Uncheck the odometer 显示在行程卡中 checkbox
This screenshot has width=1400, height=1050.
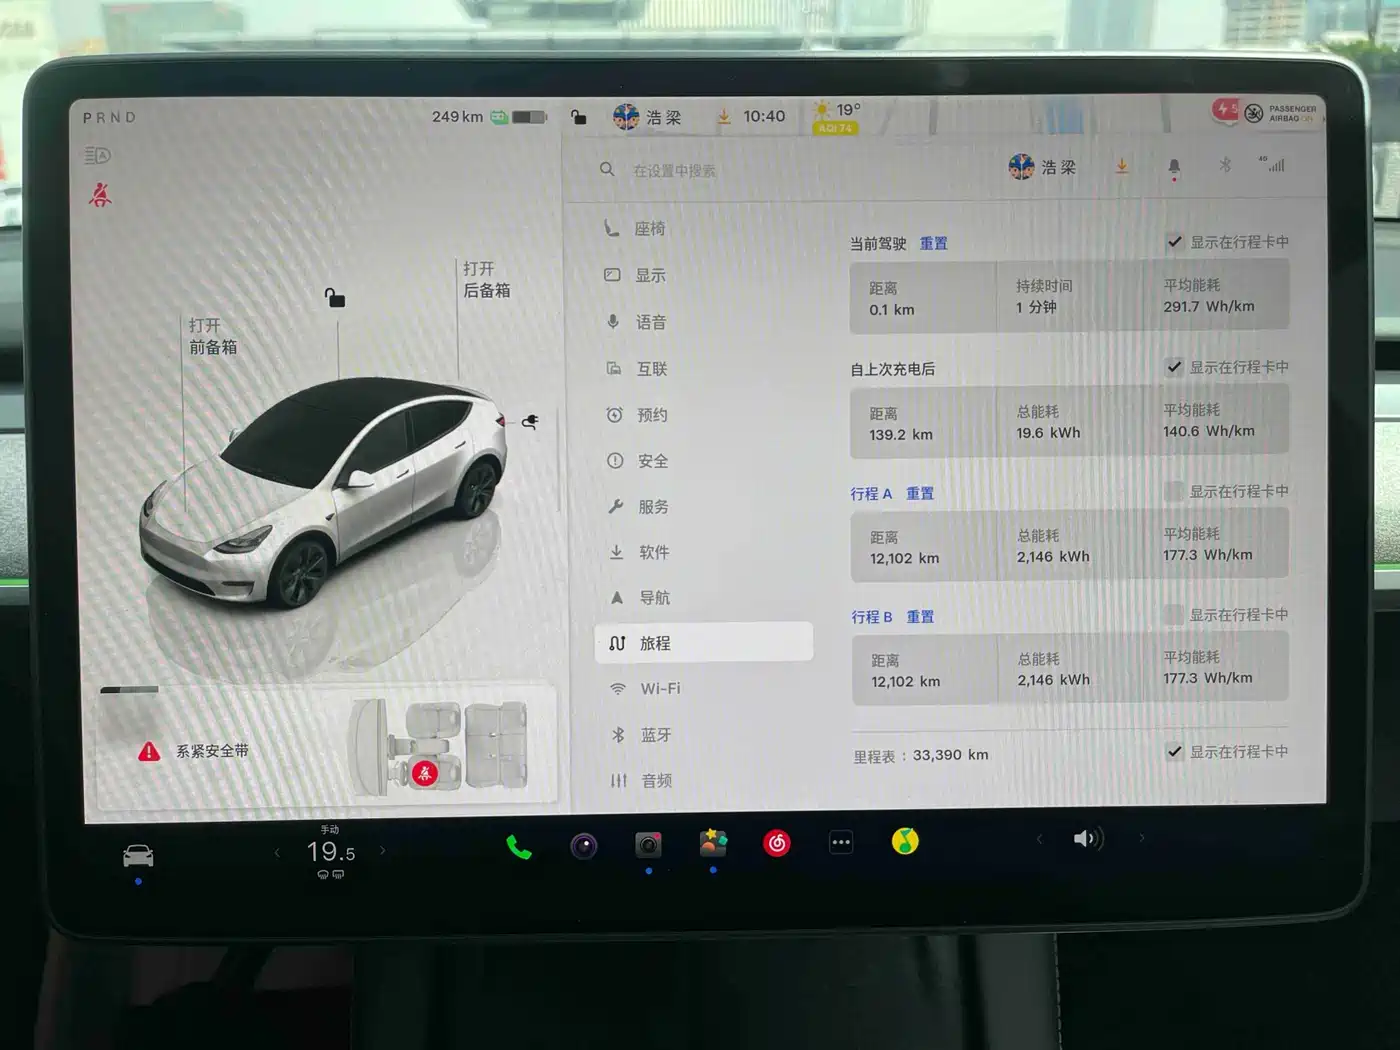pos(1172,752)
